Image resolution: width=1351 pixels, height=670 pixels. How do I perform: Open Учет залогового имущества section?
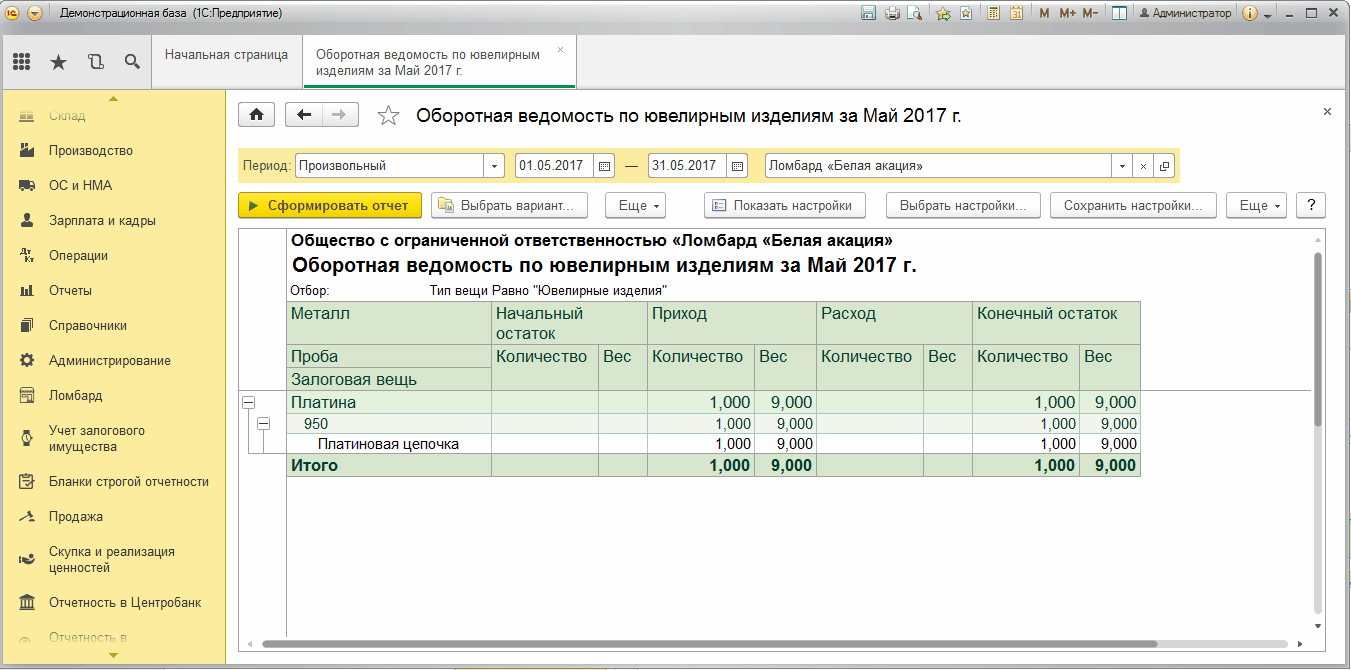pyautogui.click(x=97, y=439)
